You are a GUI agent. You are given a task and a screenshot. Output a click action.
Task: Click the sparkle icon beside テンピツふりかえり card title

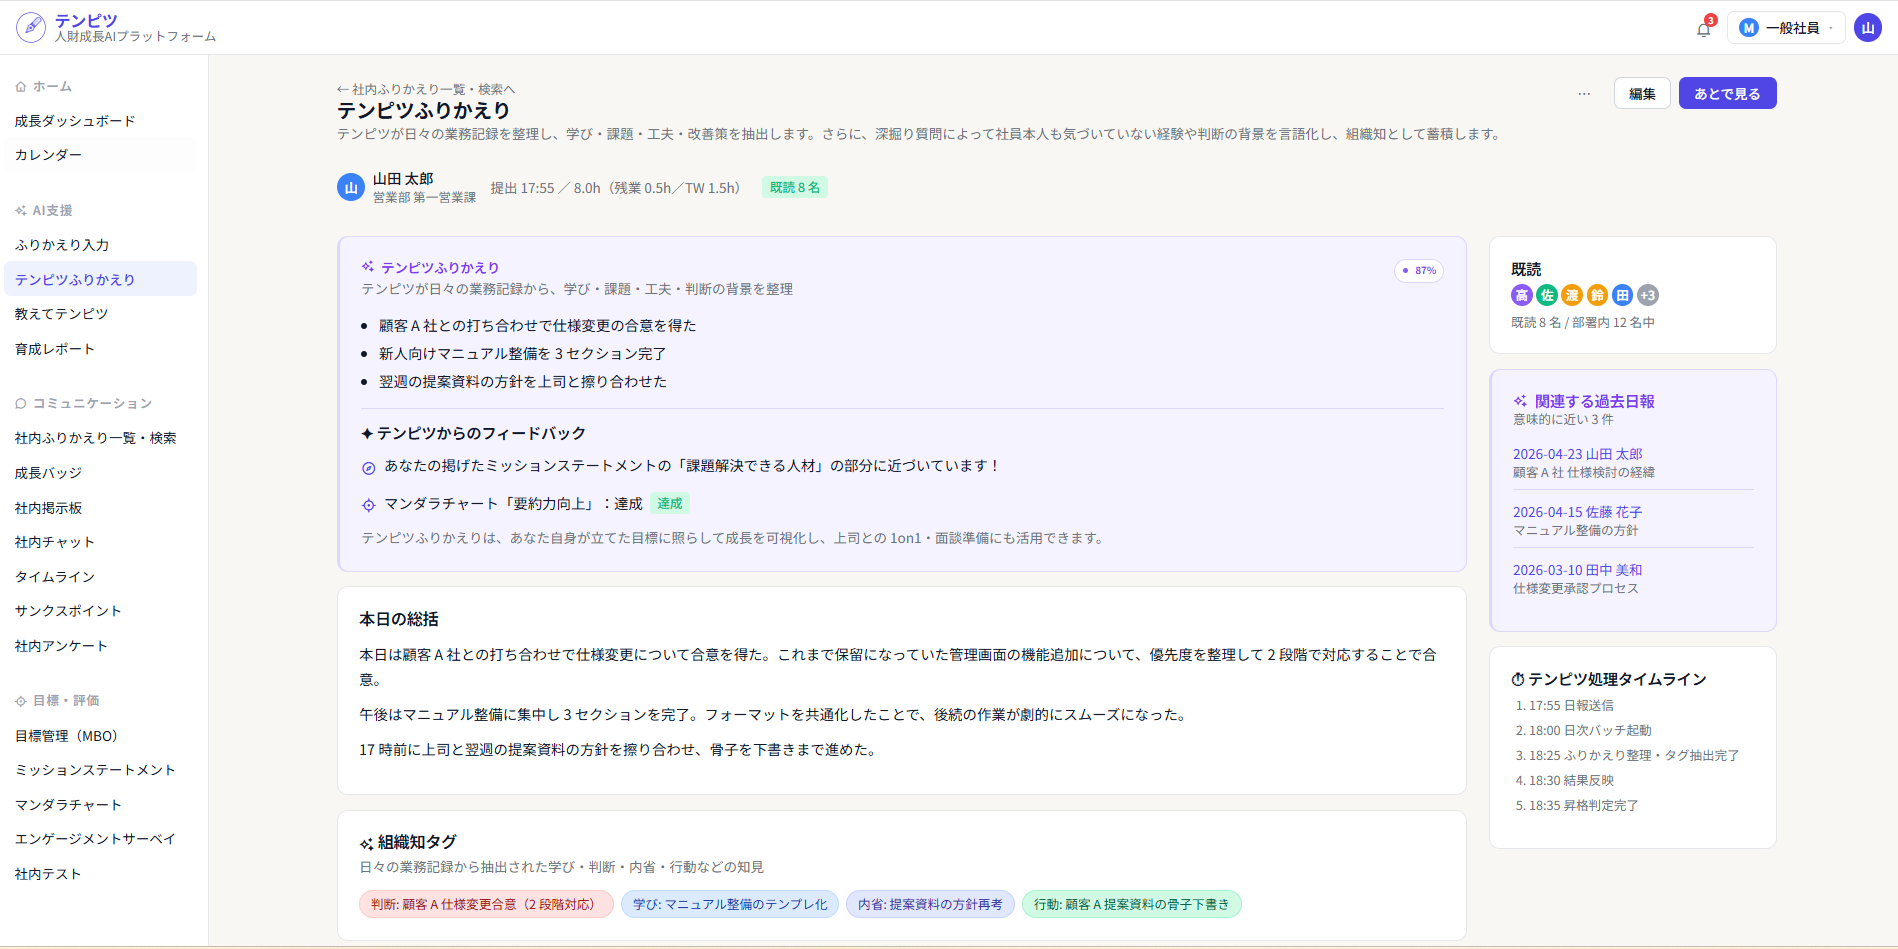click(368, 267)
